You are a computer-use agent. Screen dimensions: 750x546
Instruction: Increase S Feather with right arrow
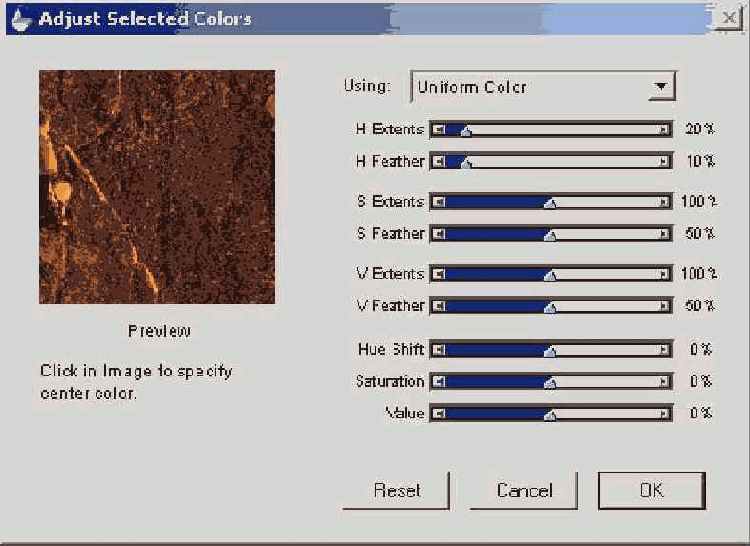coord(663,234)
